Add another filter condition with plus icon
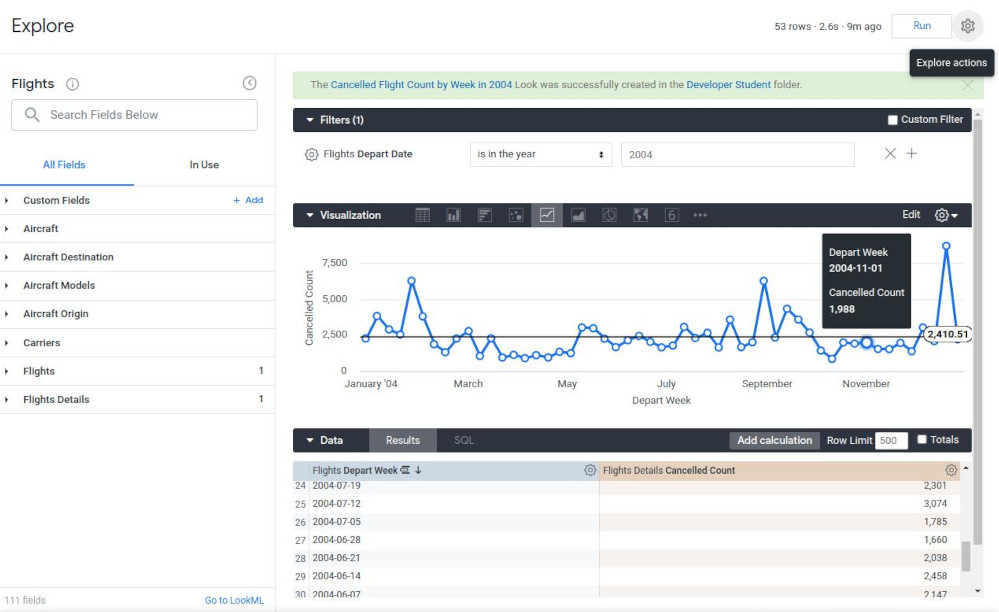 (x=912, y=153)
